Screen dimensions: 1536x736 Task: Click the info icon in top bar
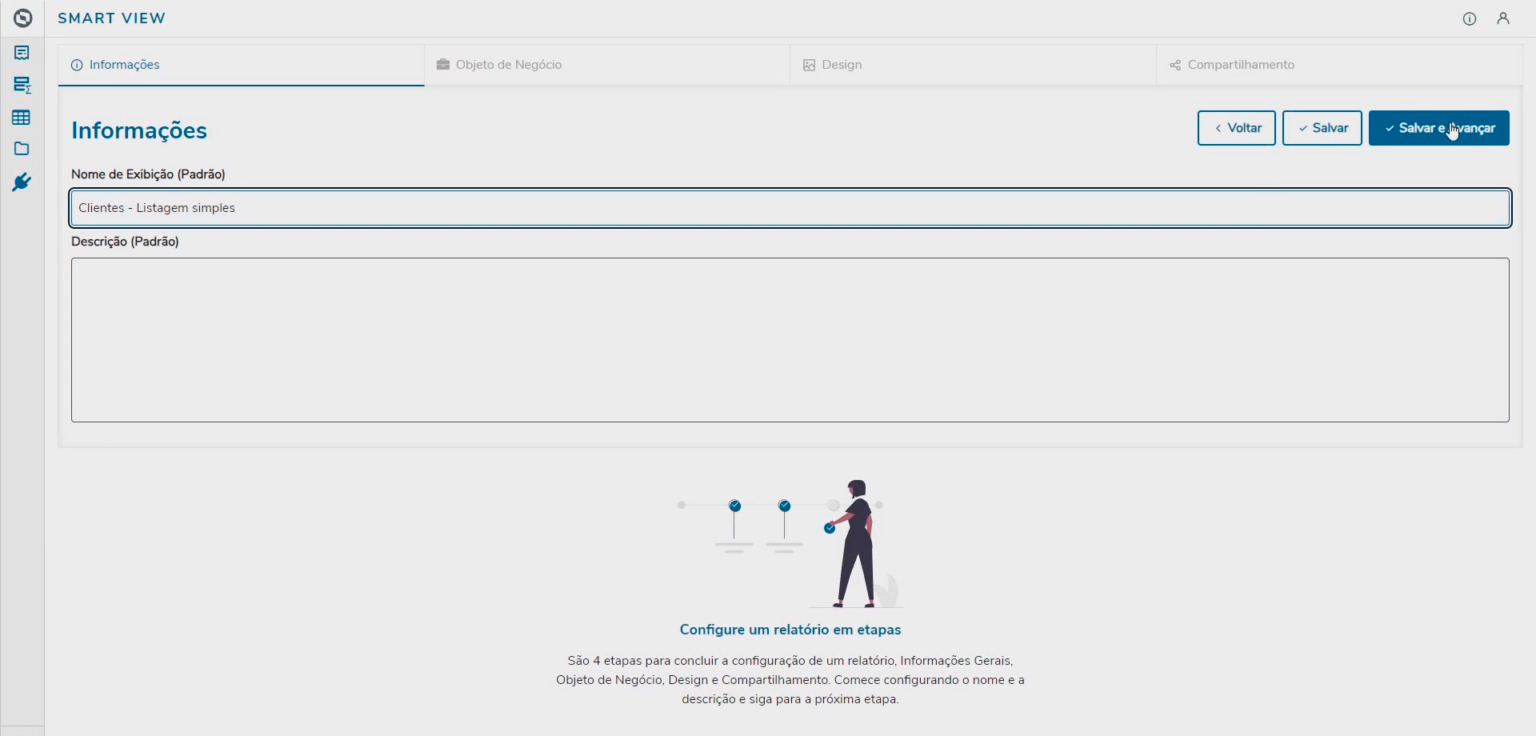1469,18
